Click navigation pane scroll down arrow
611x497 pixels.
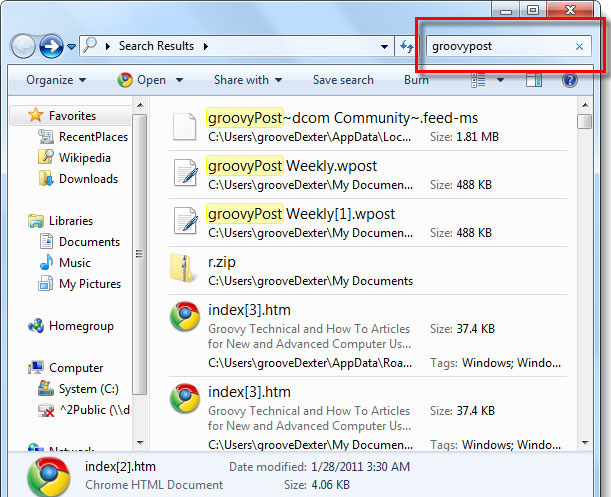pos(140,442)
